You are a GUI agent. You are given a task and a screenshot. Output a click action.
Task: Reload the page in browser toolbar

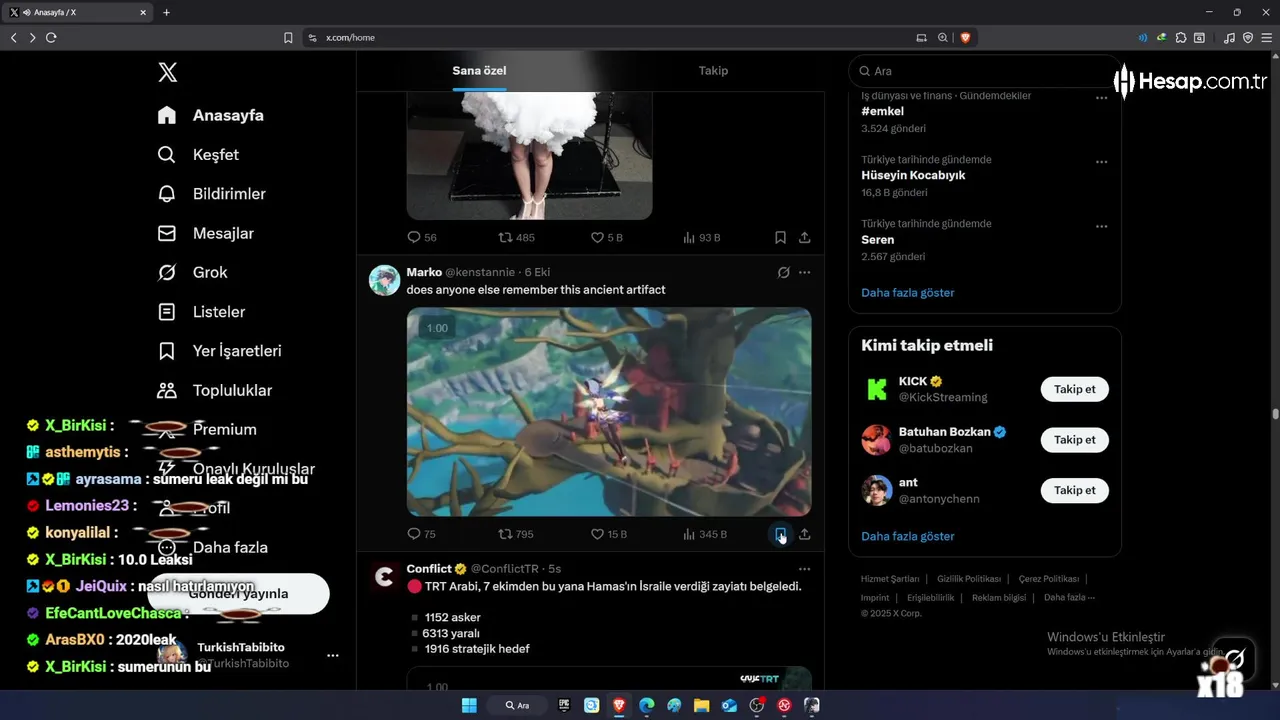coord(51,38)
